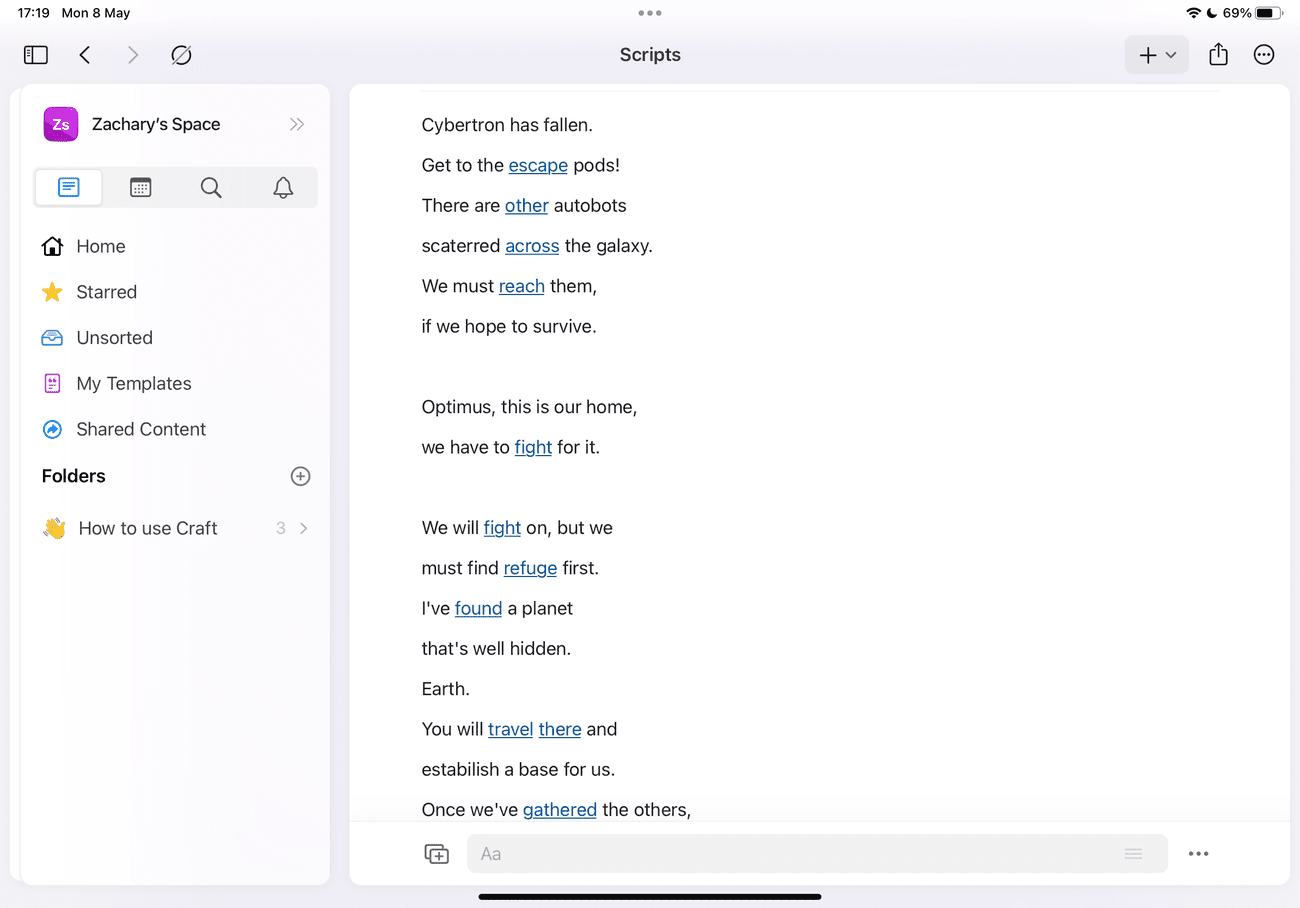Image resolution: width=1300 pixels, height=908 pixels.
Task: Open search with the magnifier icon
Action: tap(210, 187)
